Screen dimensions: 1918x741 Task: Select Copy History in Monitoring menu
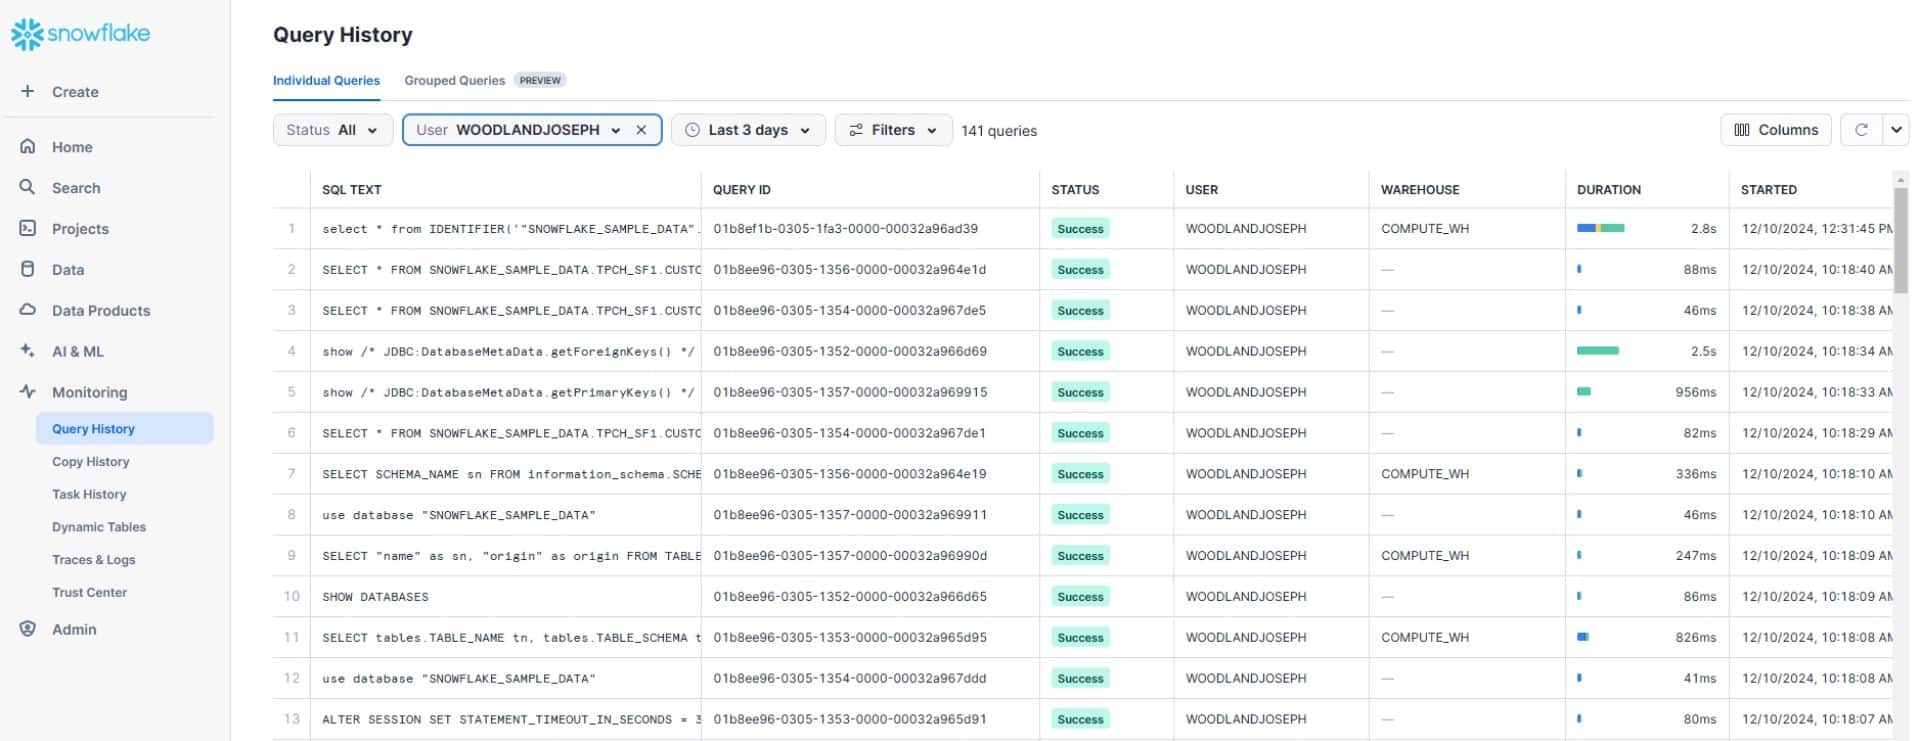coord(90,462)
